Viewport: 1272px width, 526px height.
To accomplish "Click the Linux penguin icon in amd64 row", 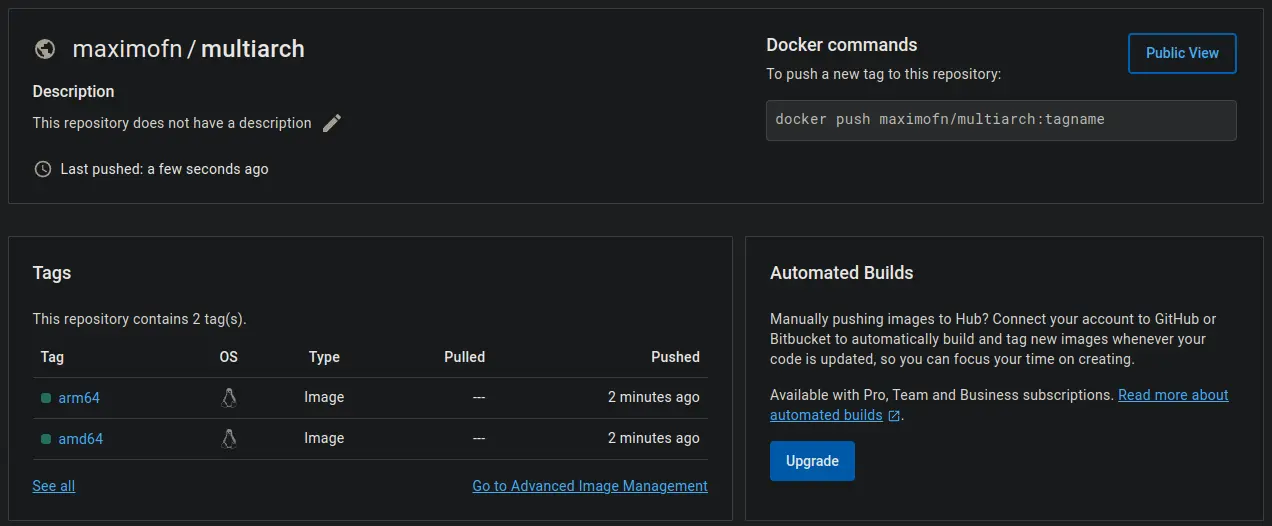I will [229, 438].
